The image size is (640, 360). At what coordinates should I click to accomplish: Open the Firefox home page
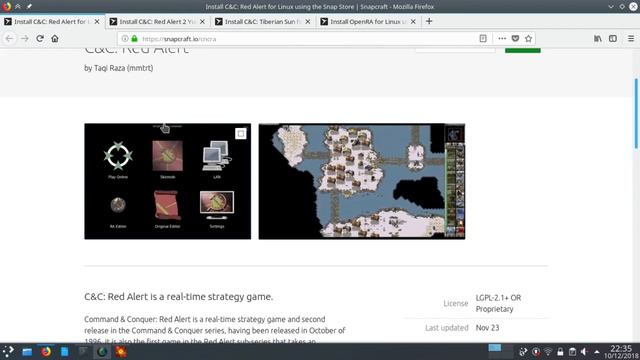[x=55, y=39]
